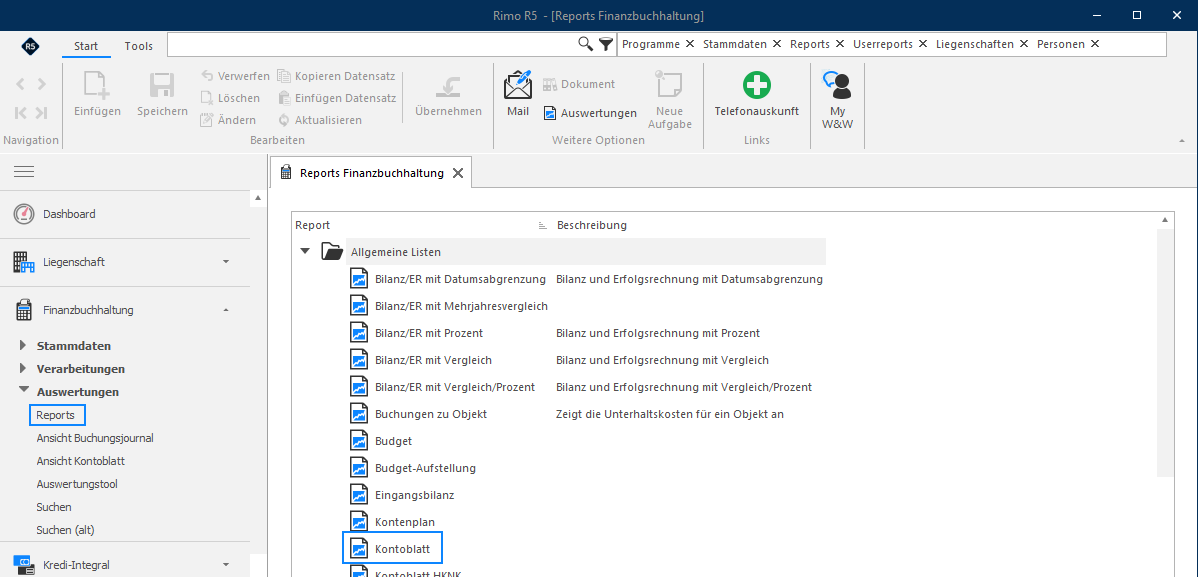
Task: Select the Reports Finanzbuchhaltung tab
Action: tap(371, 173)
